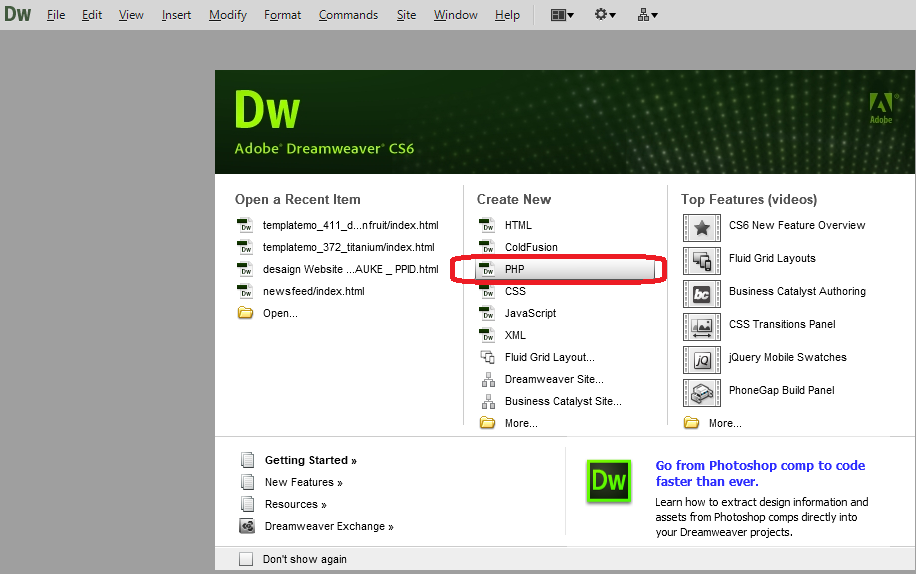Click the green Dw logo thumbnail in promo

point(609,481)
